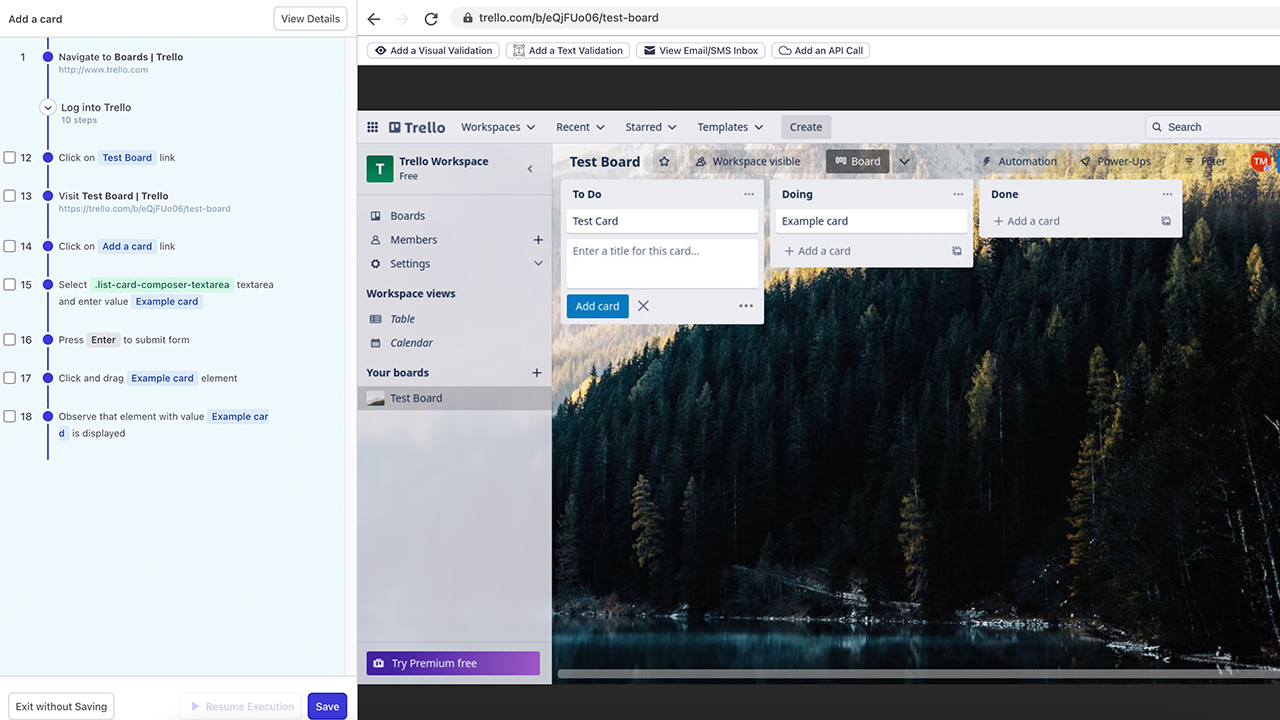The image size is (1280, 720).
Task: Click Add an API Call
Action: pyautogui.click(x=820, y=50)
